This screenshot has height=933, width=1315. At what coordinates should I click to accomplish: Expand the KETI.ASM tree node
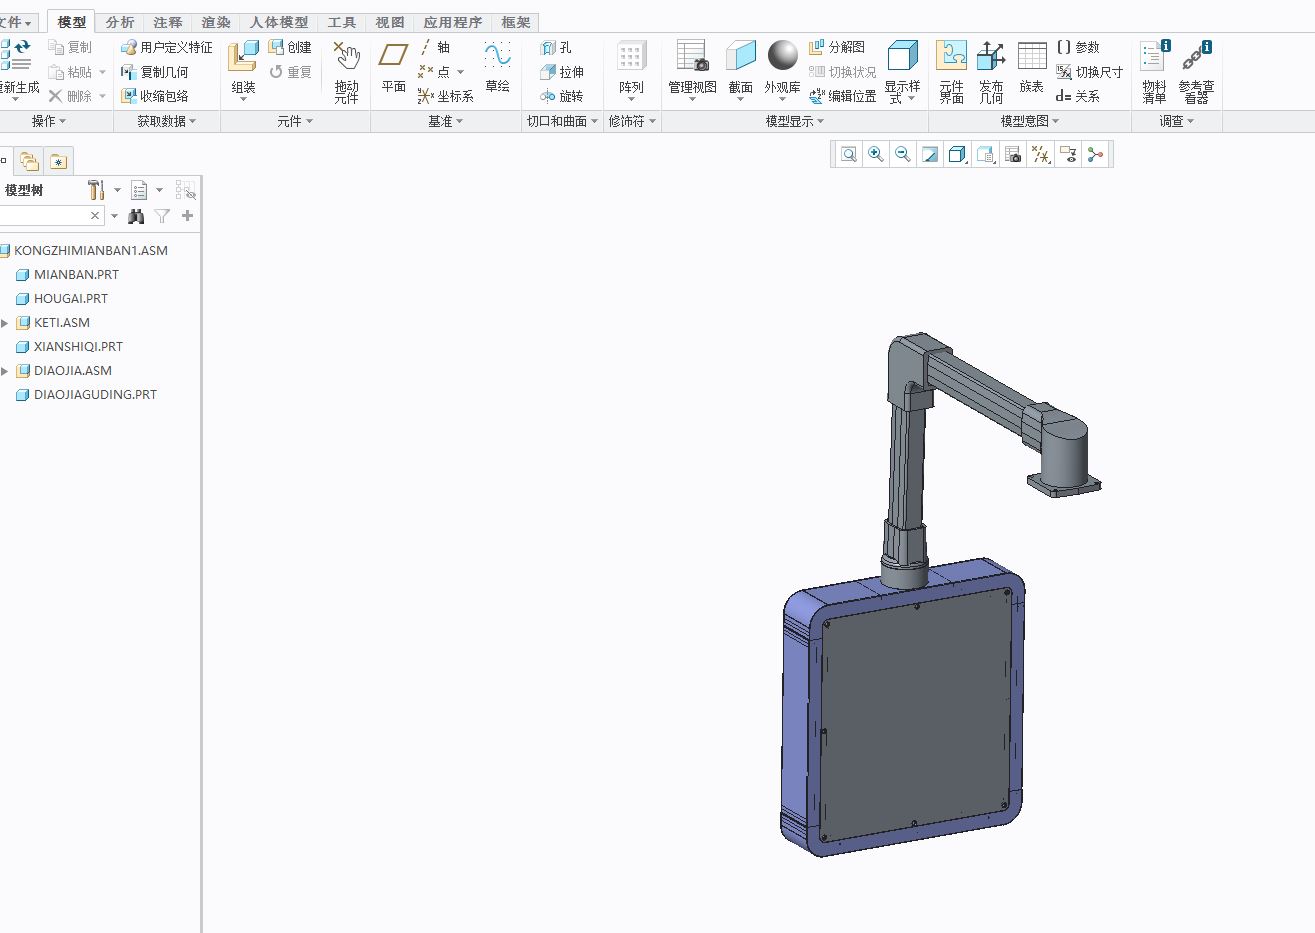pyautogui.click(x=7, y=322)
